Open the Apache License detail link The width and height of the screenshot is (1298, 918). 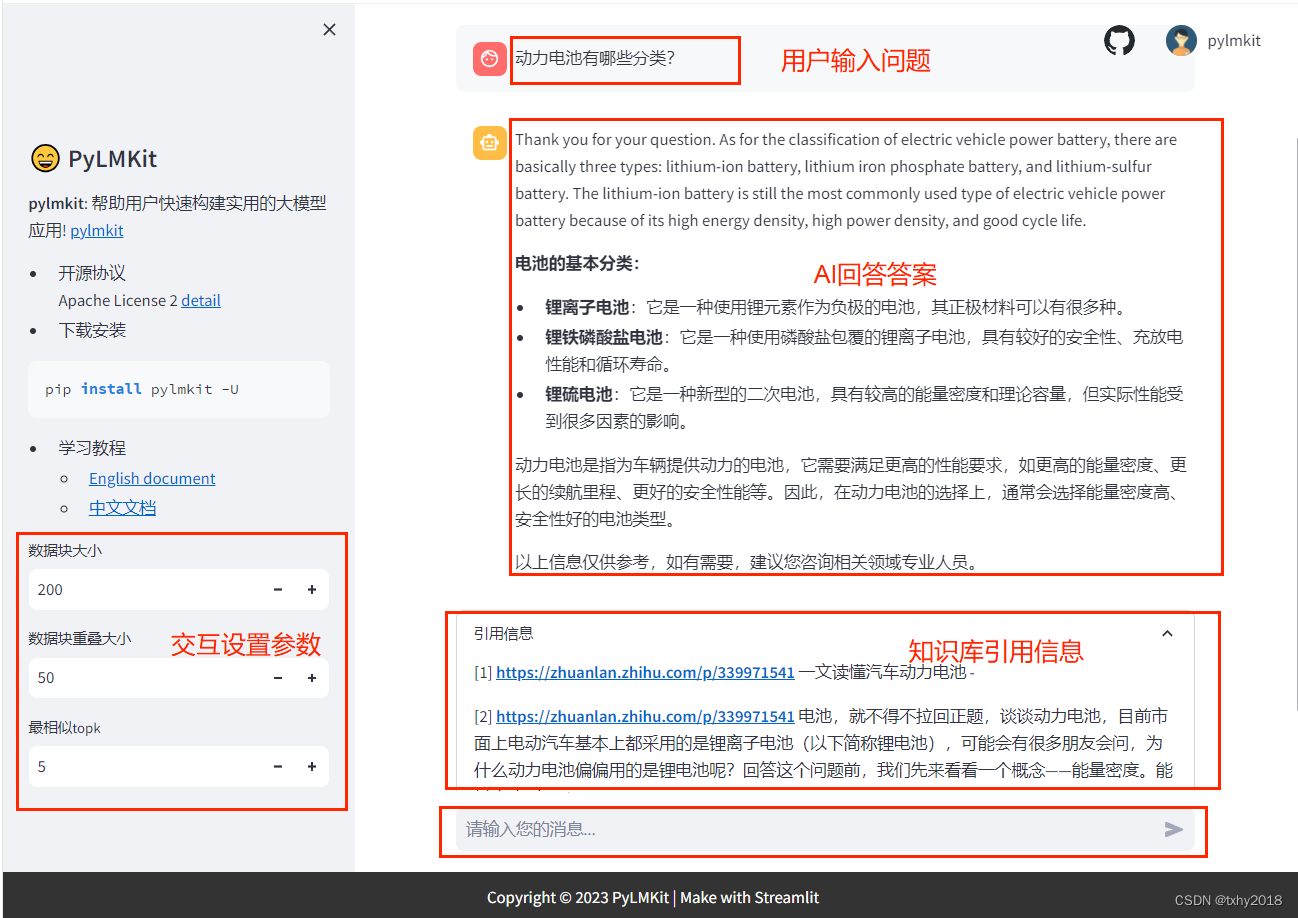click(x=201, y=300)
